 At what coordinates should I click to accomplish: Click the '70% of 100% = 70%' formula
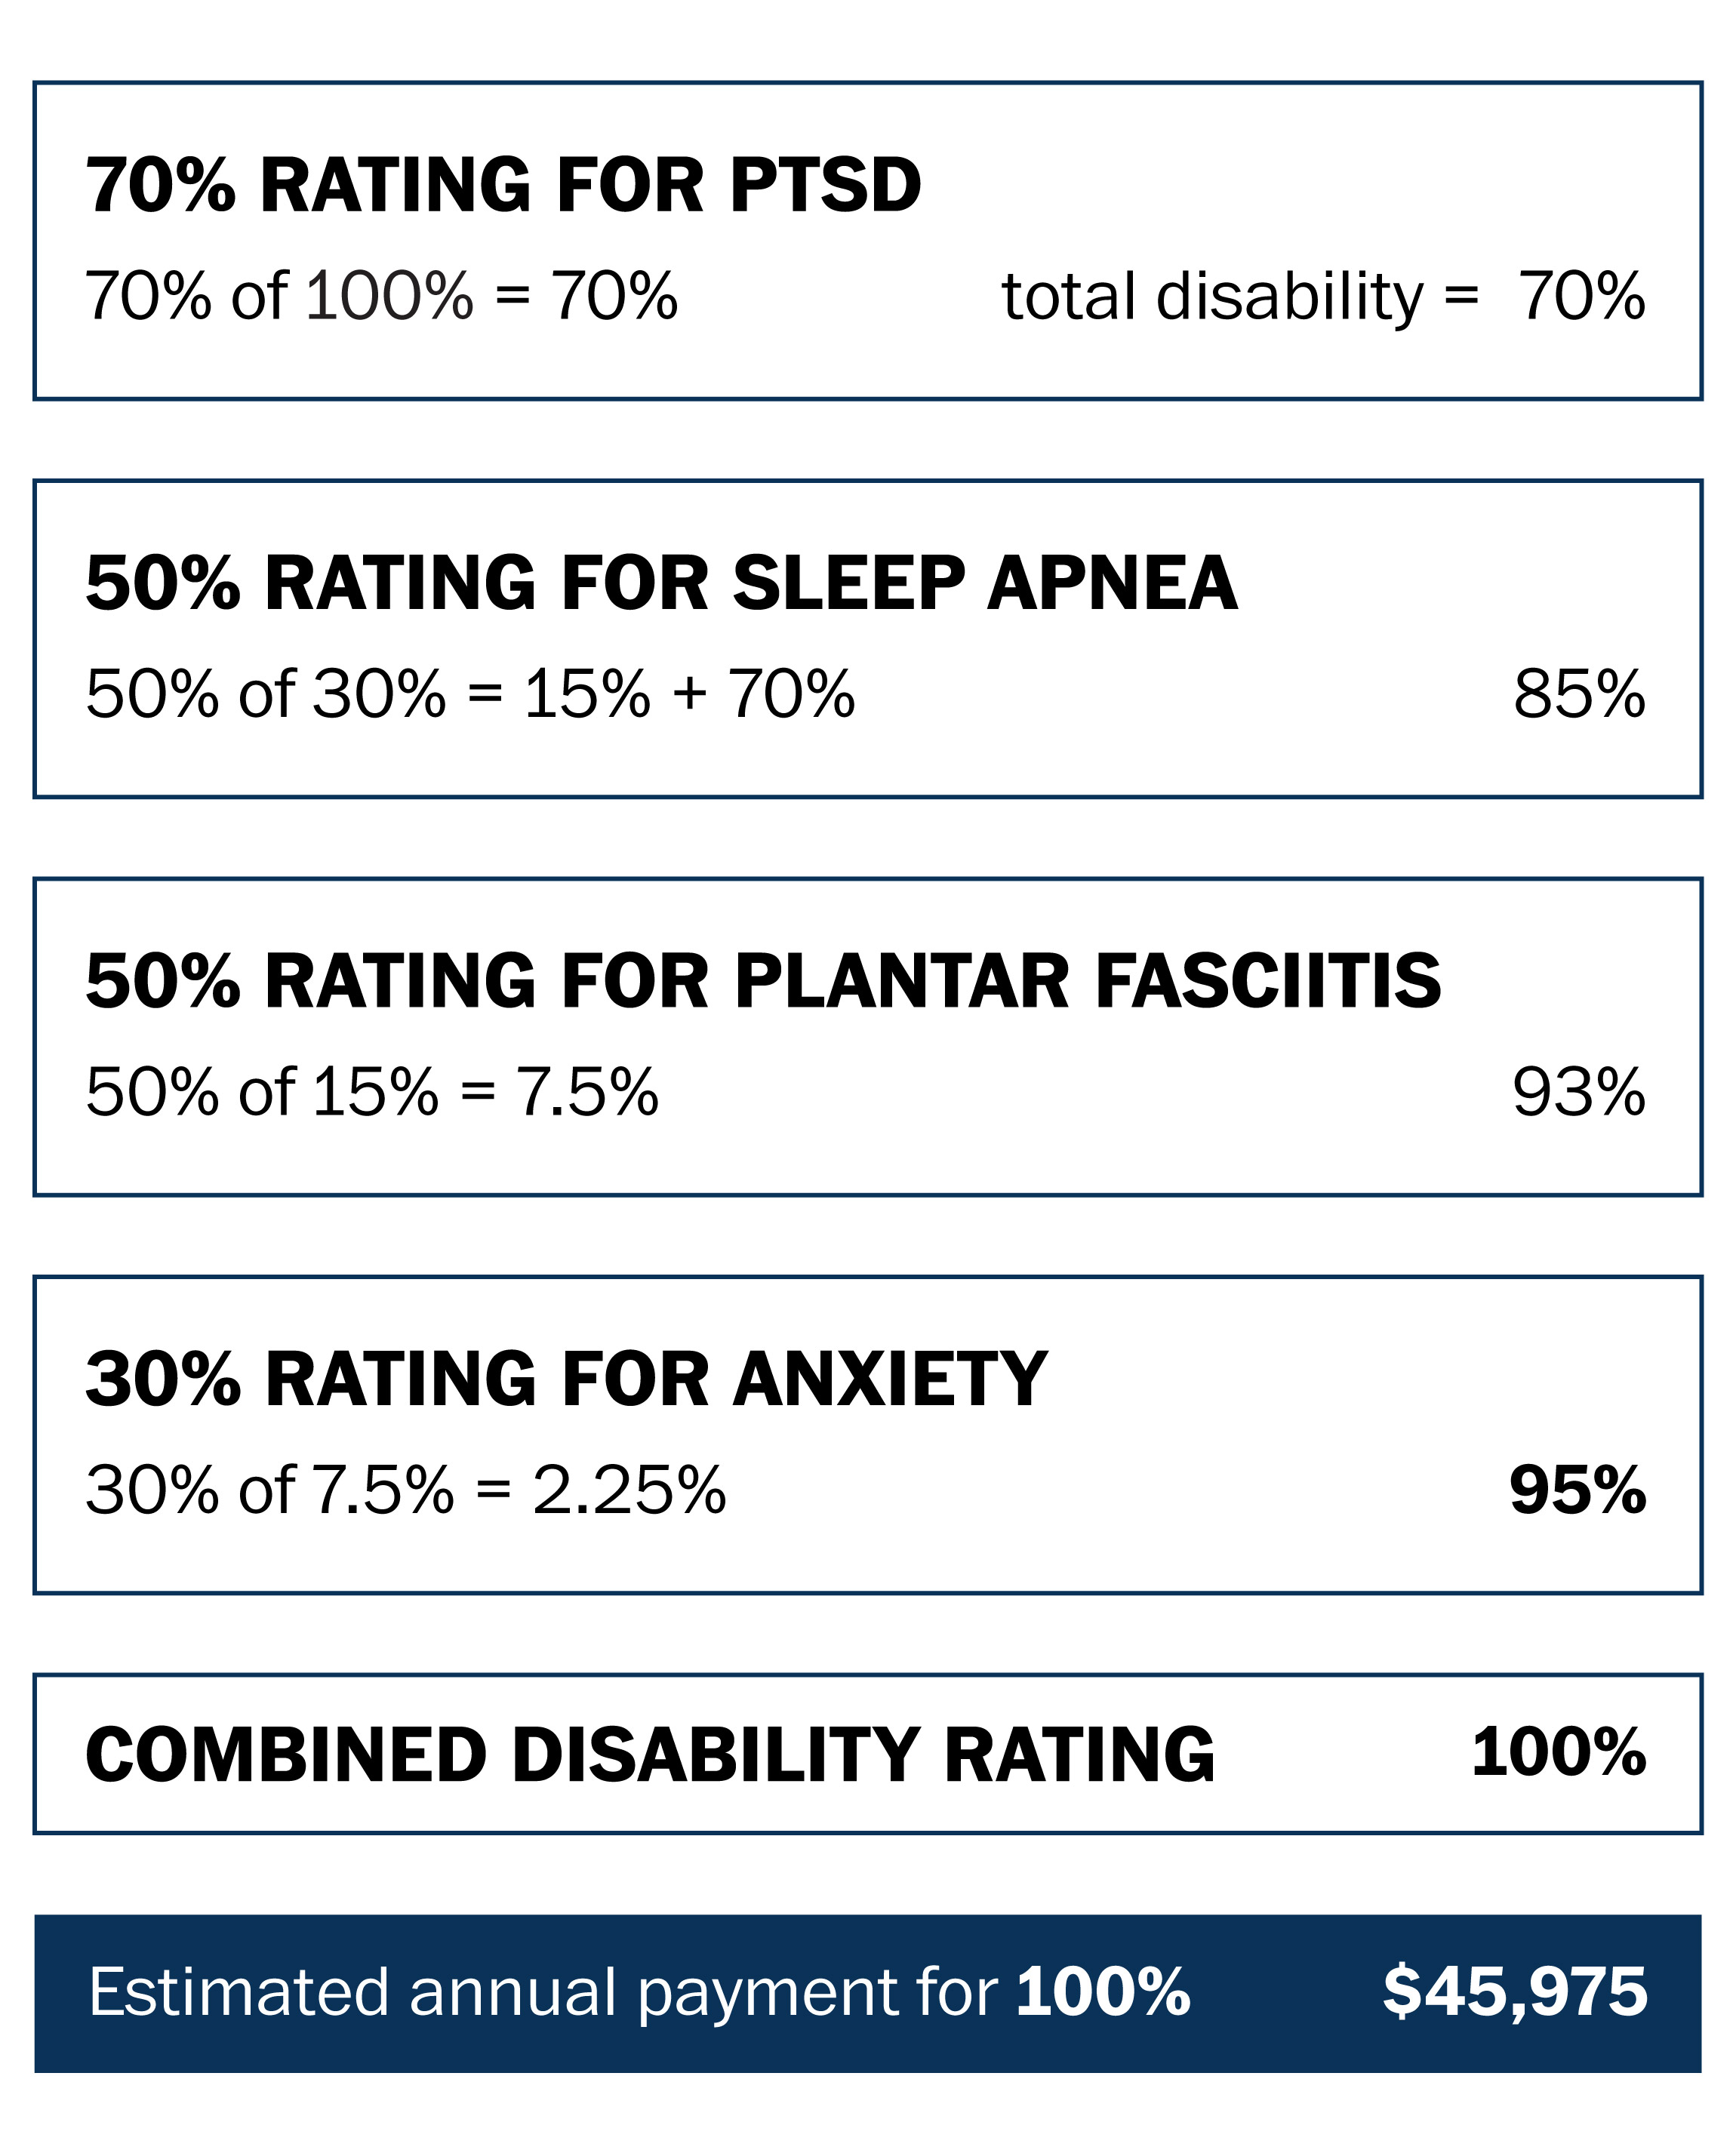coord(381,296)
